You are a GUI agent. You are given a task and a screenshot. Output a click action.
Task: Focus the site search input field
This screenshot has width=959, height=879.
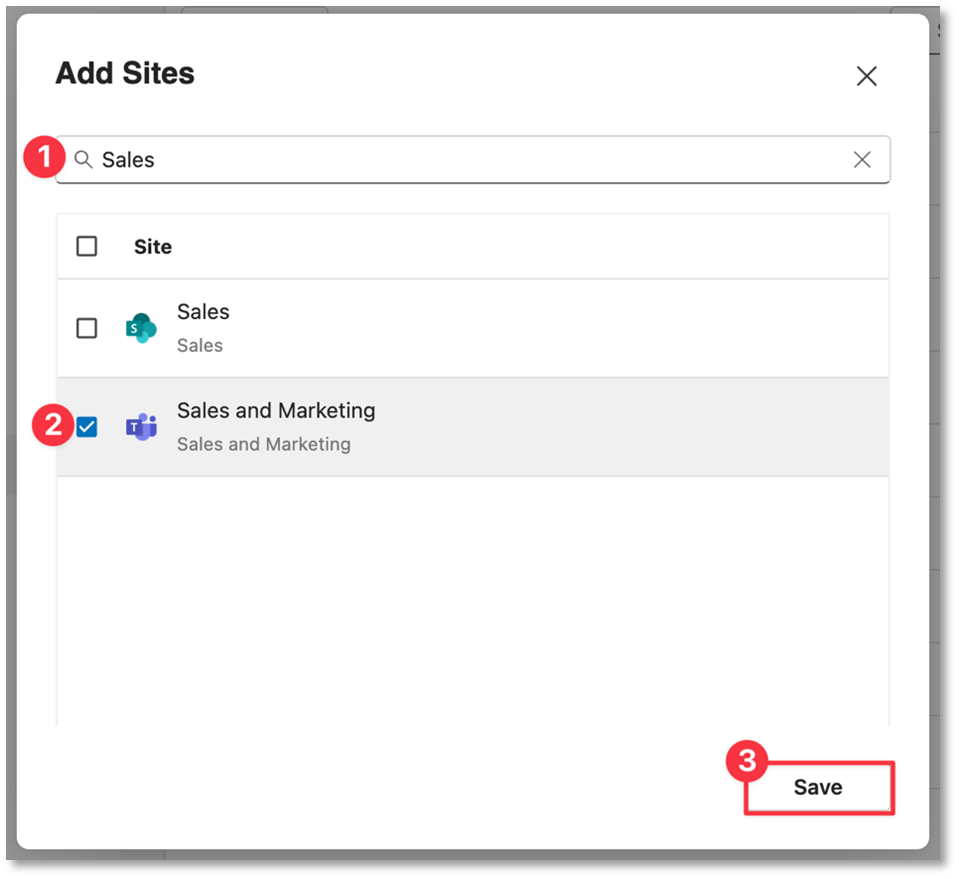[473, 160]
